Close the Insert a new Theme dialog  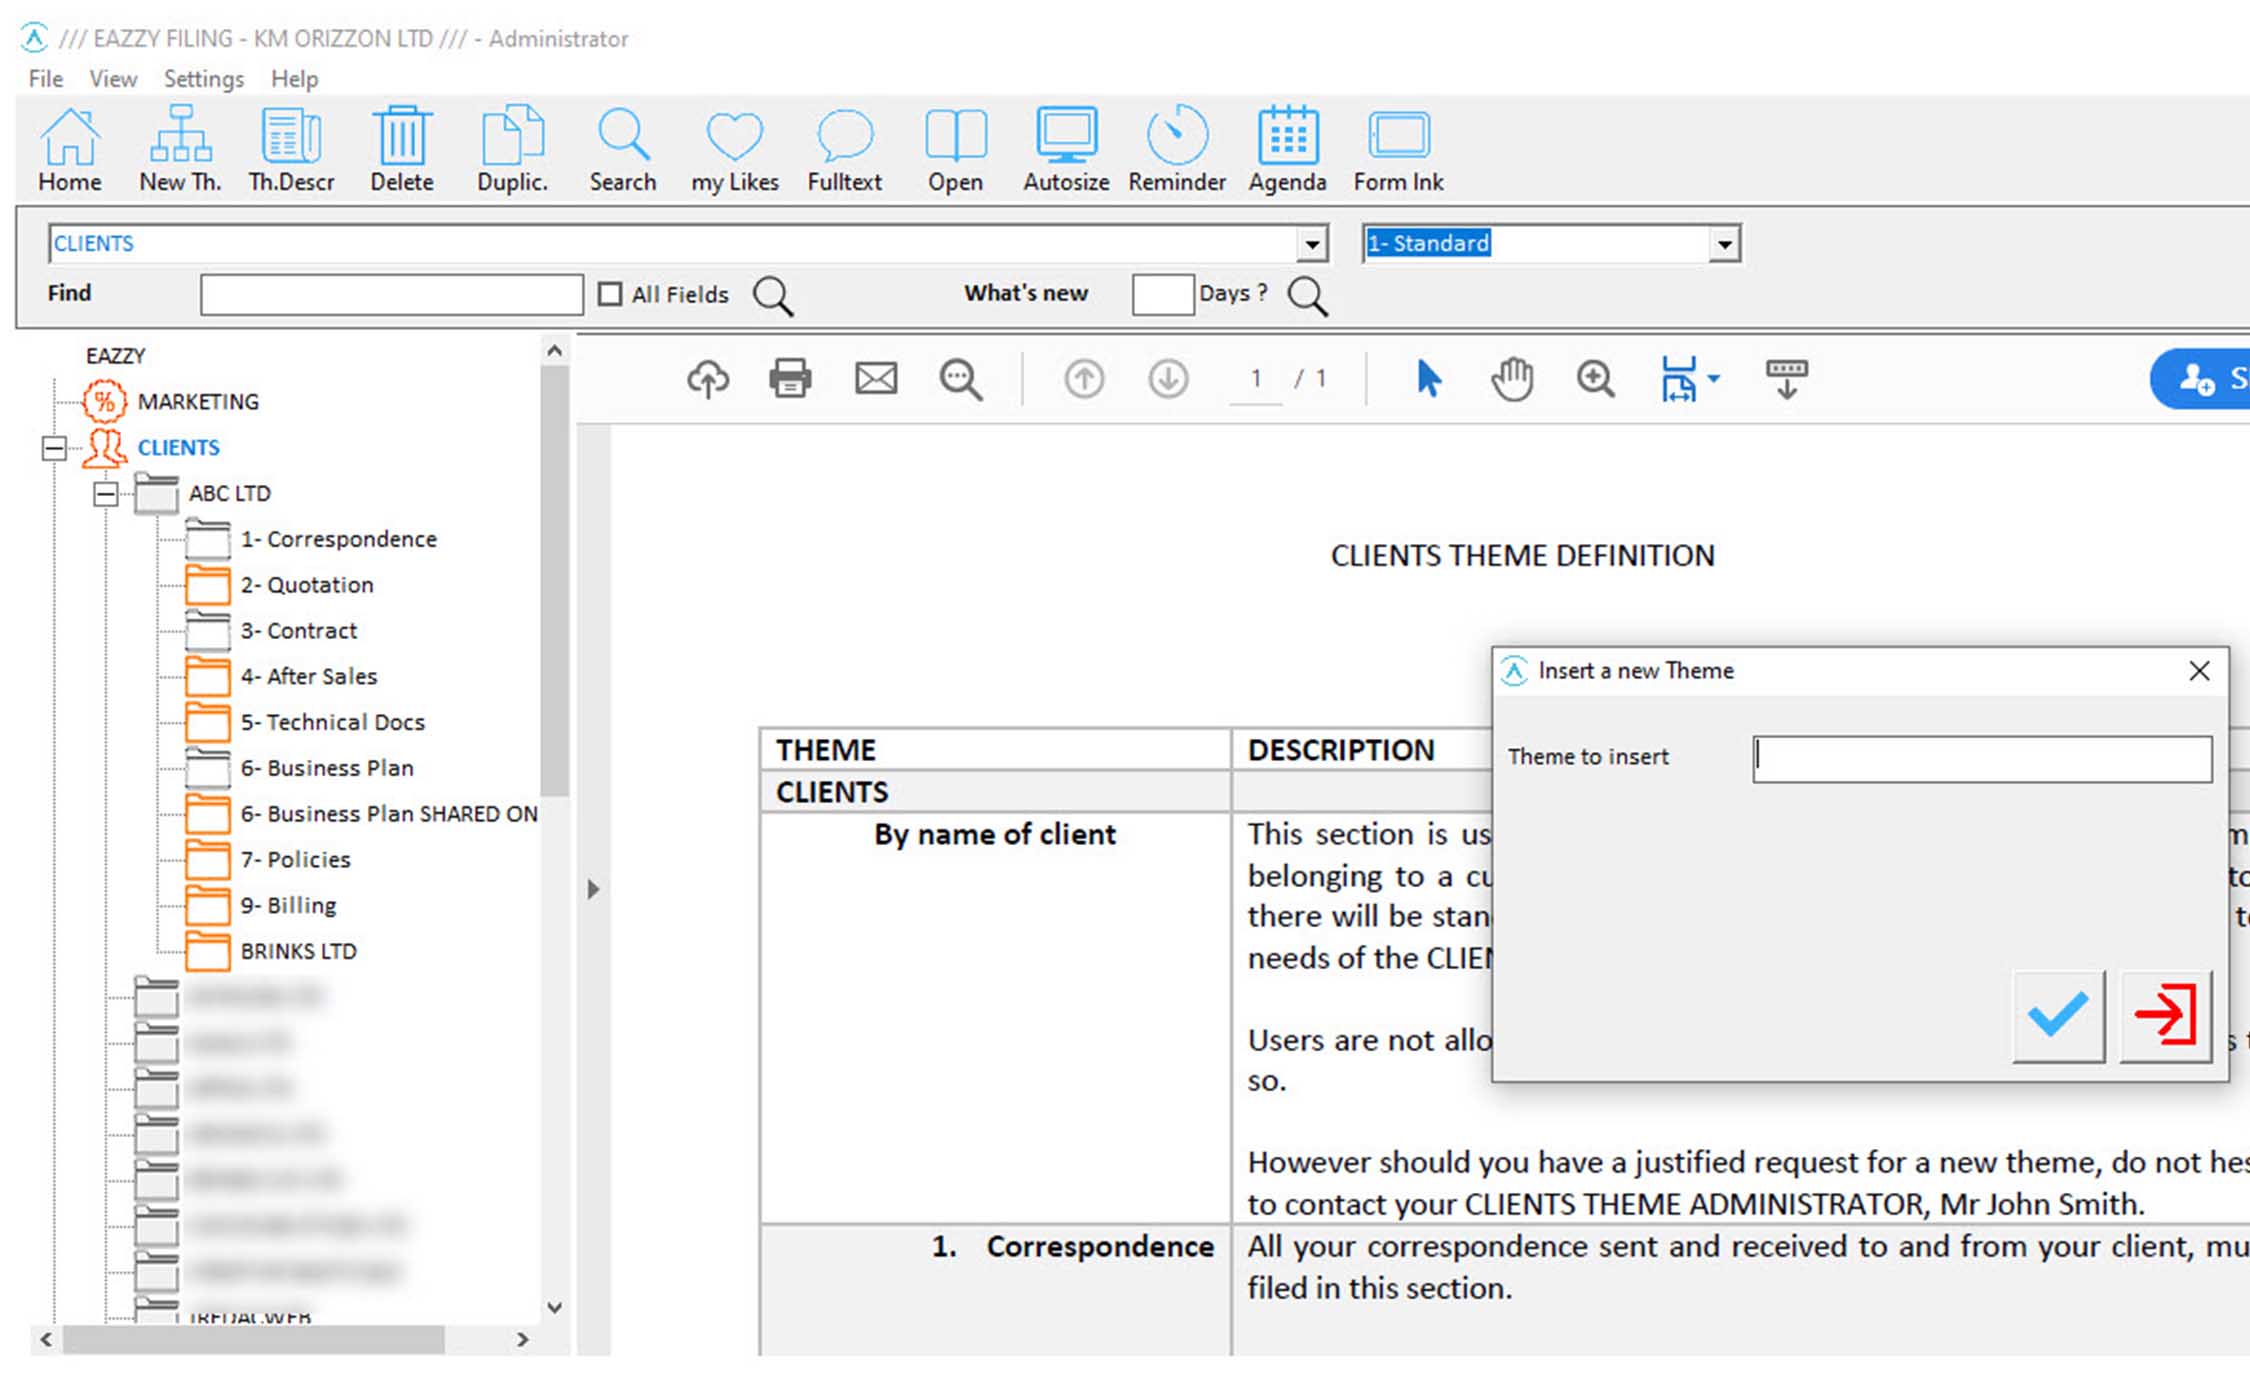coord(2199,671)
